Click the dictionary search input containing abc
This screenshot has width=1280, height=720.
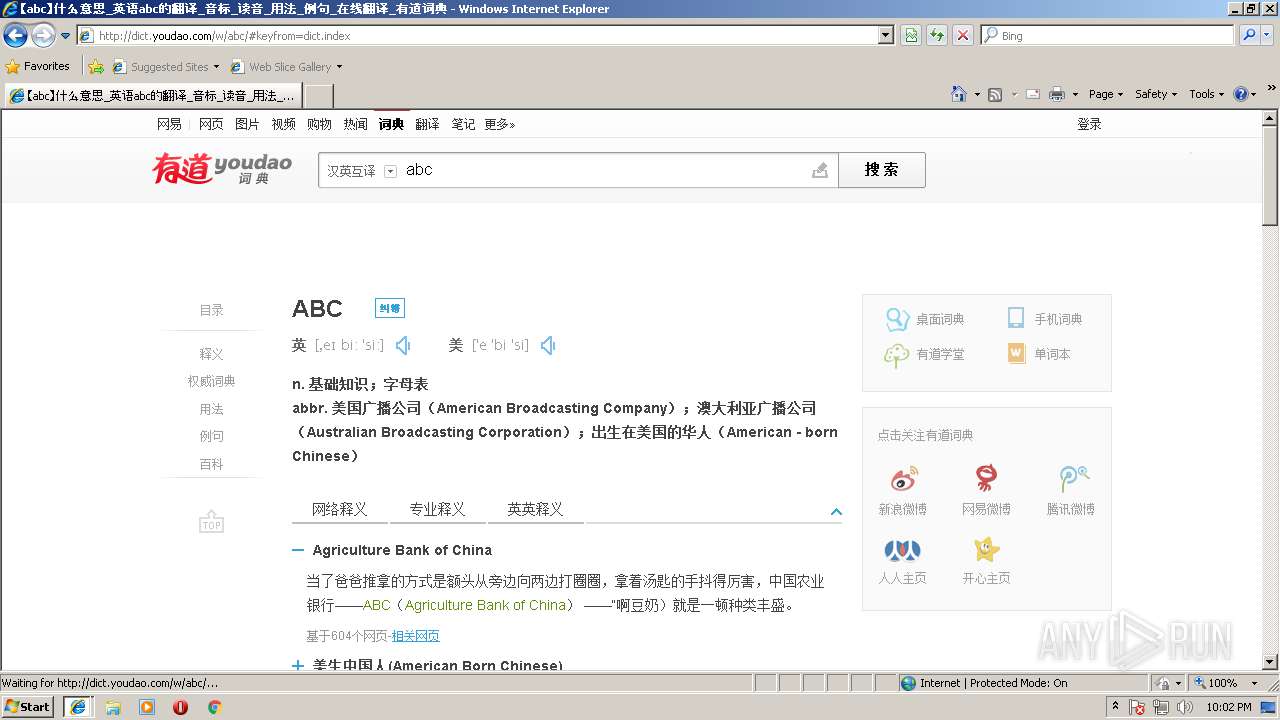(x=605, y=170)
